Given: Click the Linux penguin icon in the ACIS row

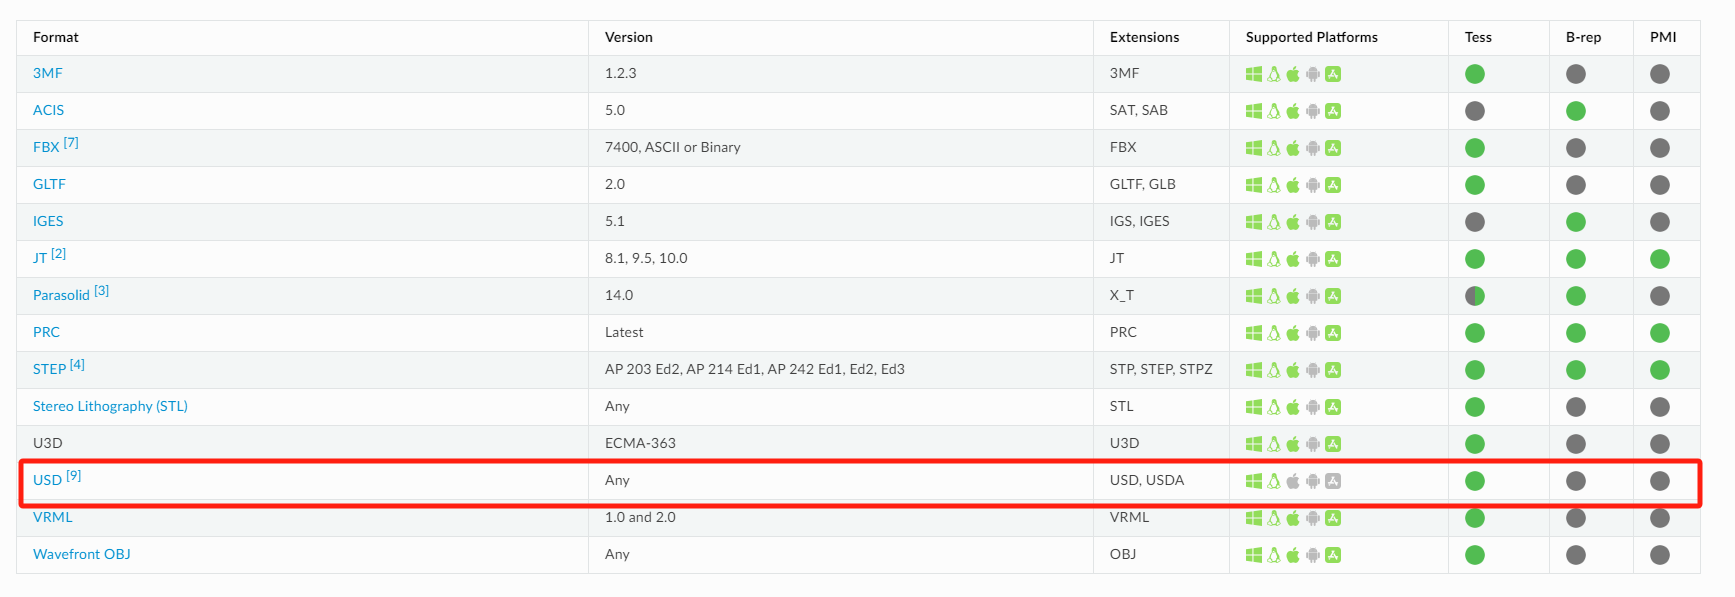Looking at the screenshot, I should [1274, 111].
